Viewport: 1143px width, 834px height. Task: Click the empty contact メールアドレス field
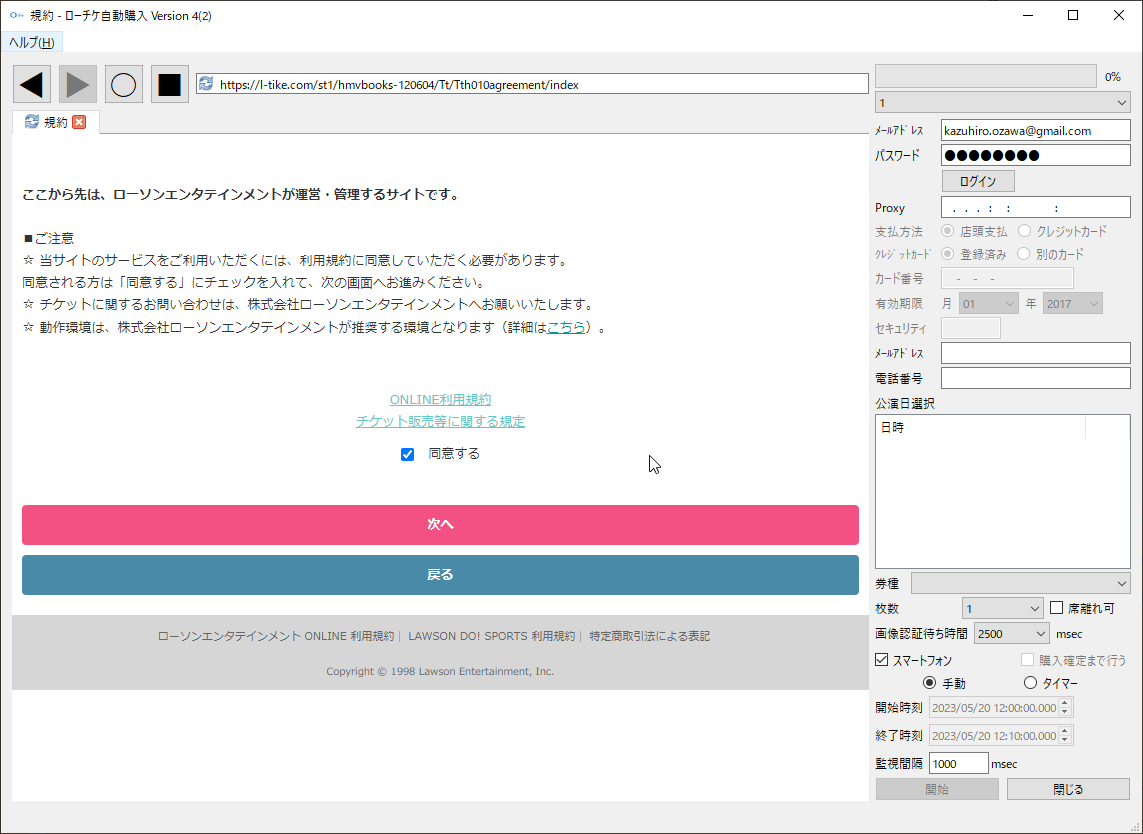pos(1035,353)
